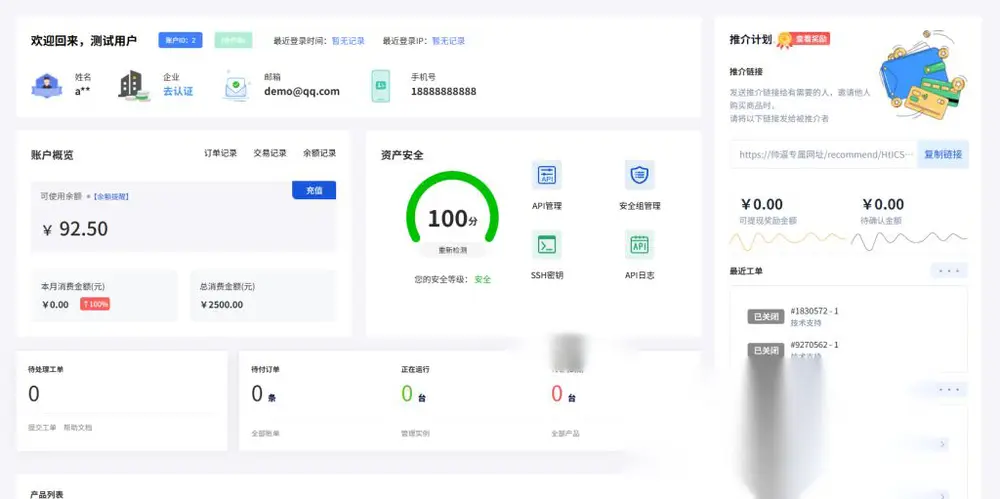Click the 查看奖励 badge

pyautogui.click(x=811, y=39)
